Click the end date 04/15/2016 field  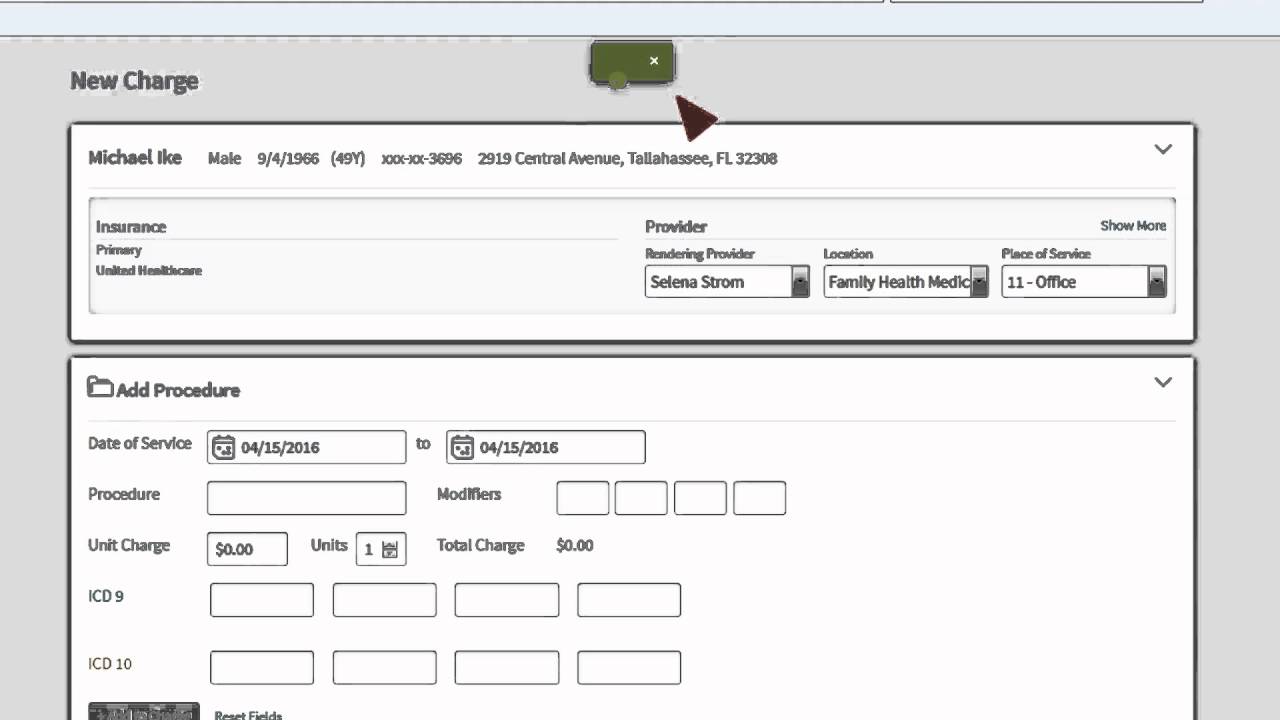[x=546, y=447]
